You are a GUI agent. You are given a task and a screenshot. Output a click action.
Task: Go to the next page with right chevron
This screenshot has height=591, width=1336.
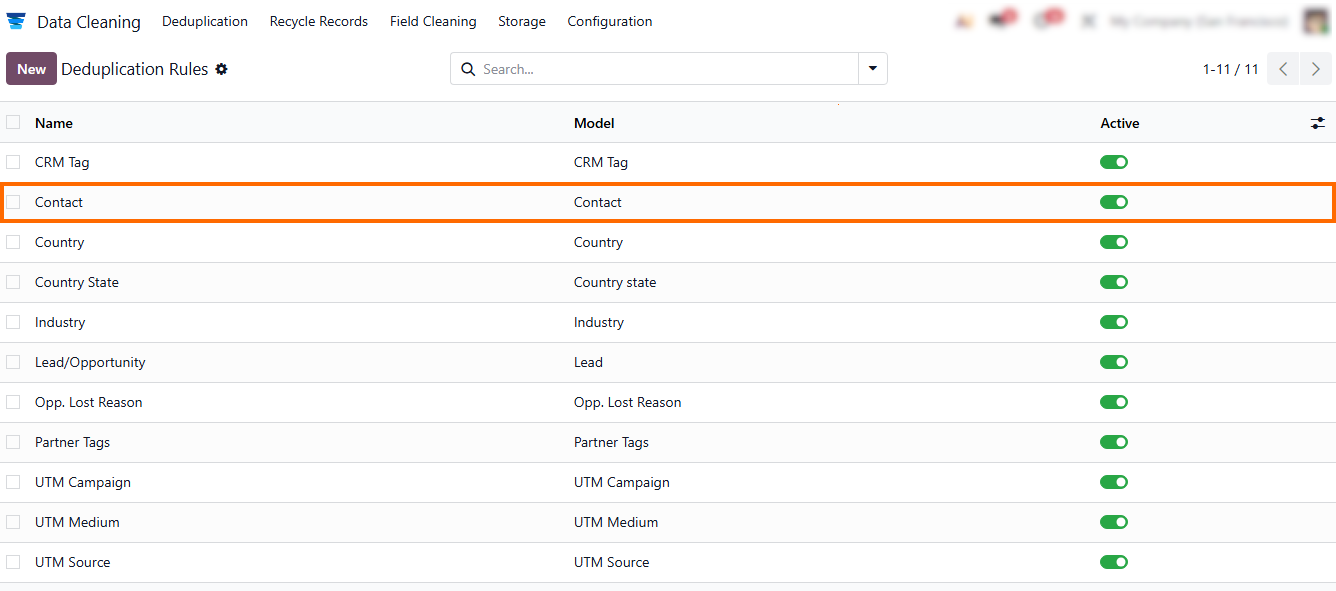(x=1315, y=69)
